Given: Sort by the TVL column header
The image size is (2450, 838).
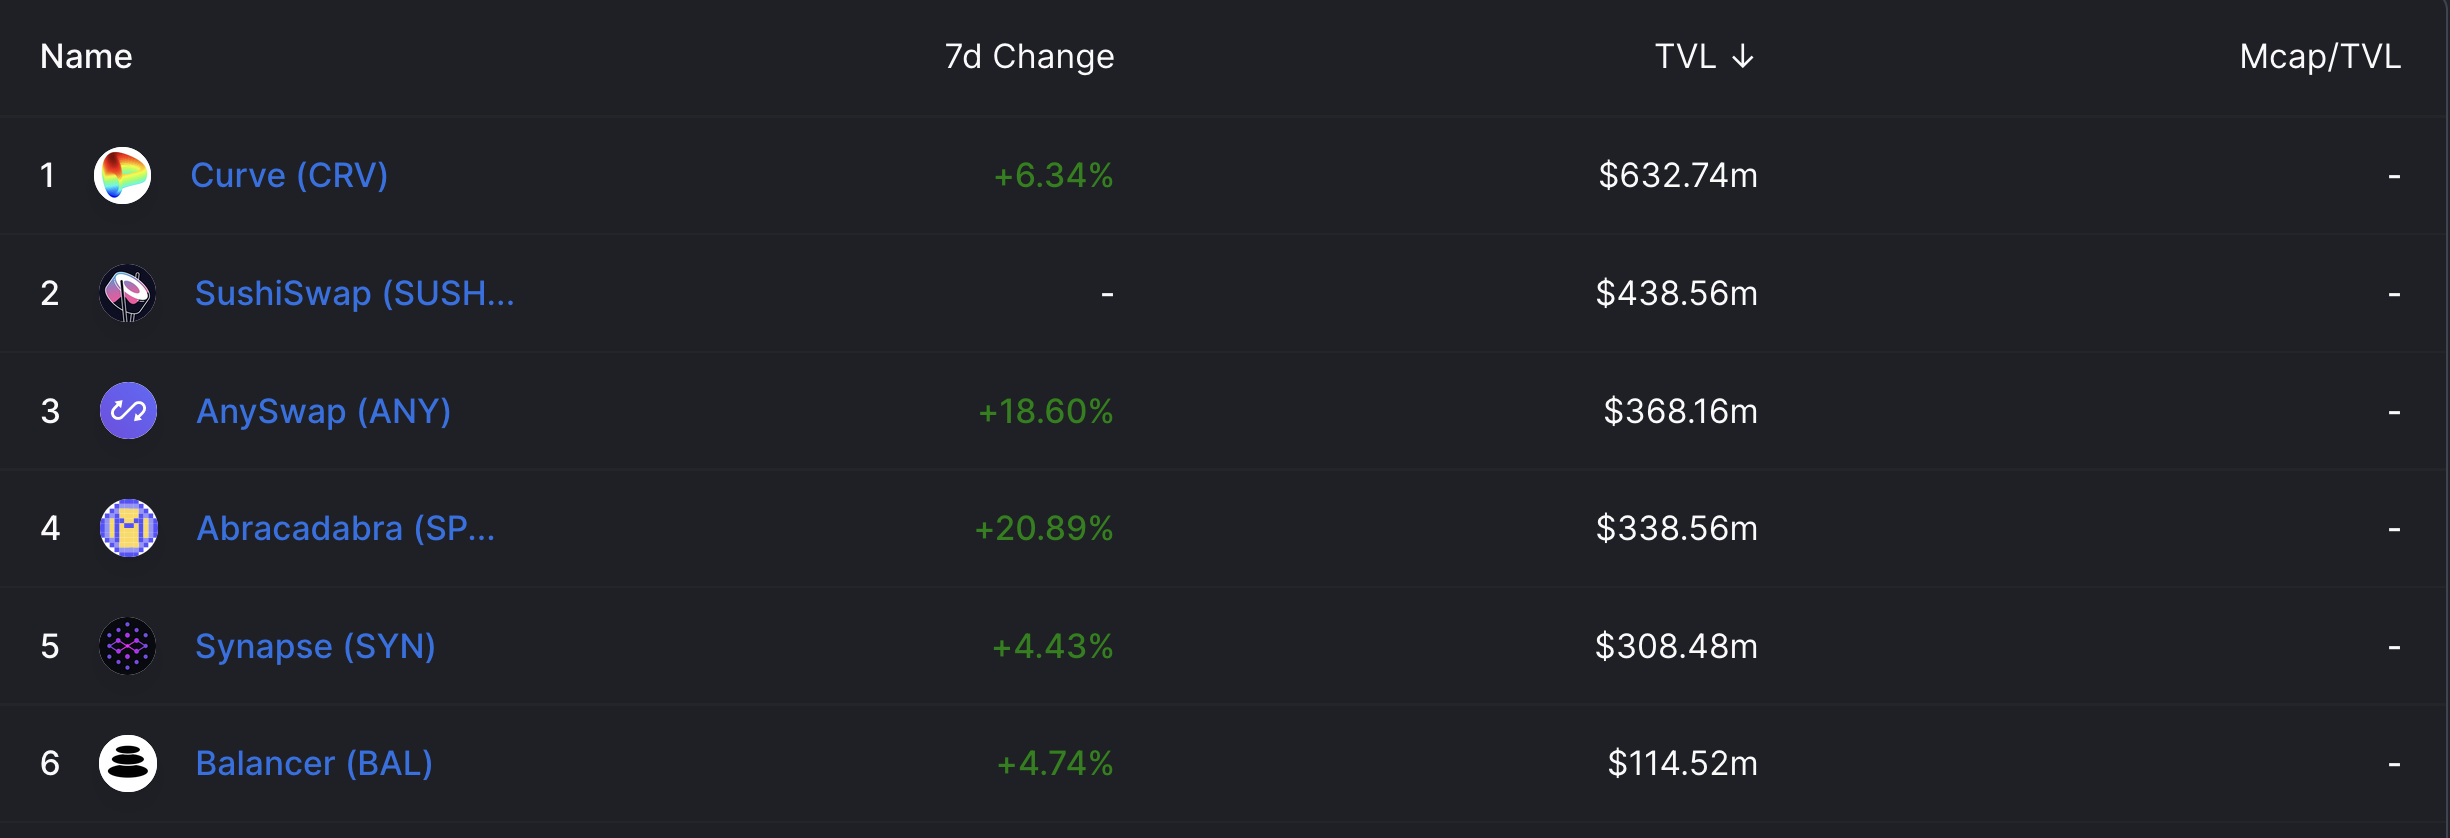Looking at the screenshot, I should tap(1685, 57).
